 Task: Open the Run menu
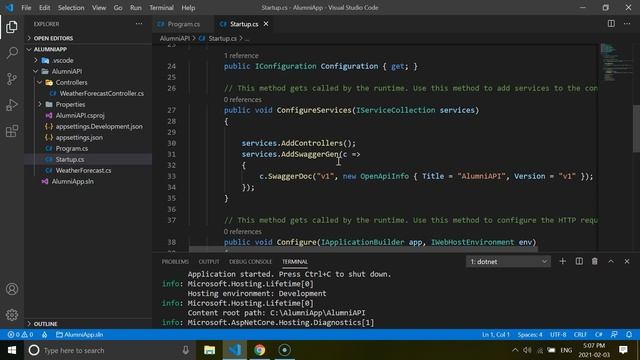[x=136, y=8]
